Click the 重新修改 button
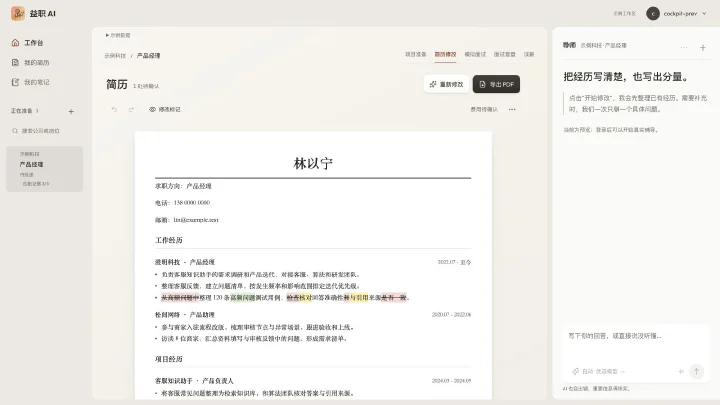 [x=446, y=84]
